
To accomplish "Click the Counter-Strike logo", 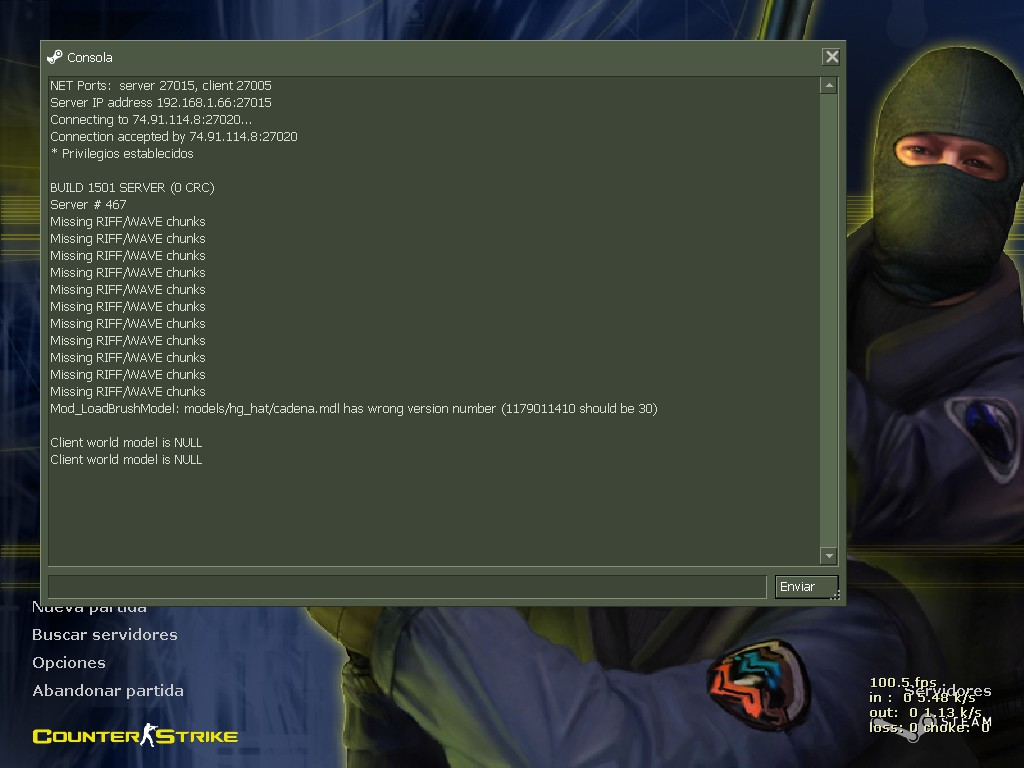I will [135, 736].
